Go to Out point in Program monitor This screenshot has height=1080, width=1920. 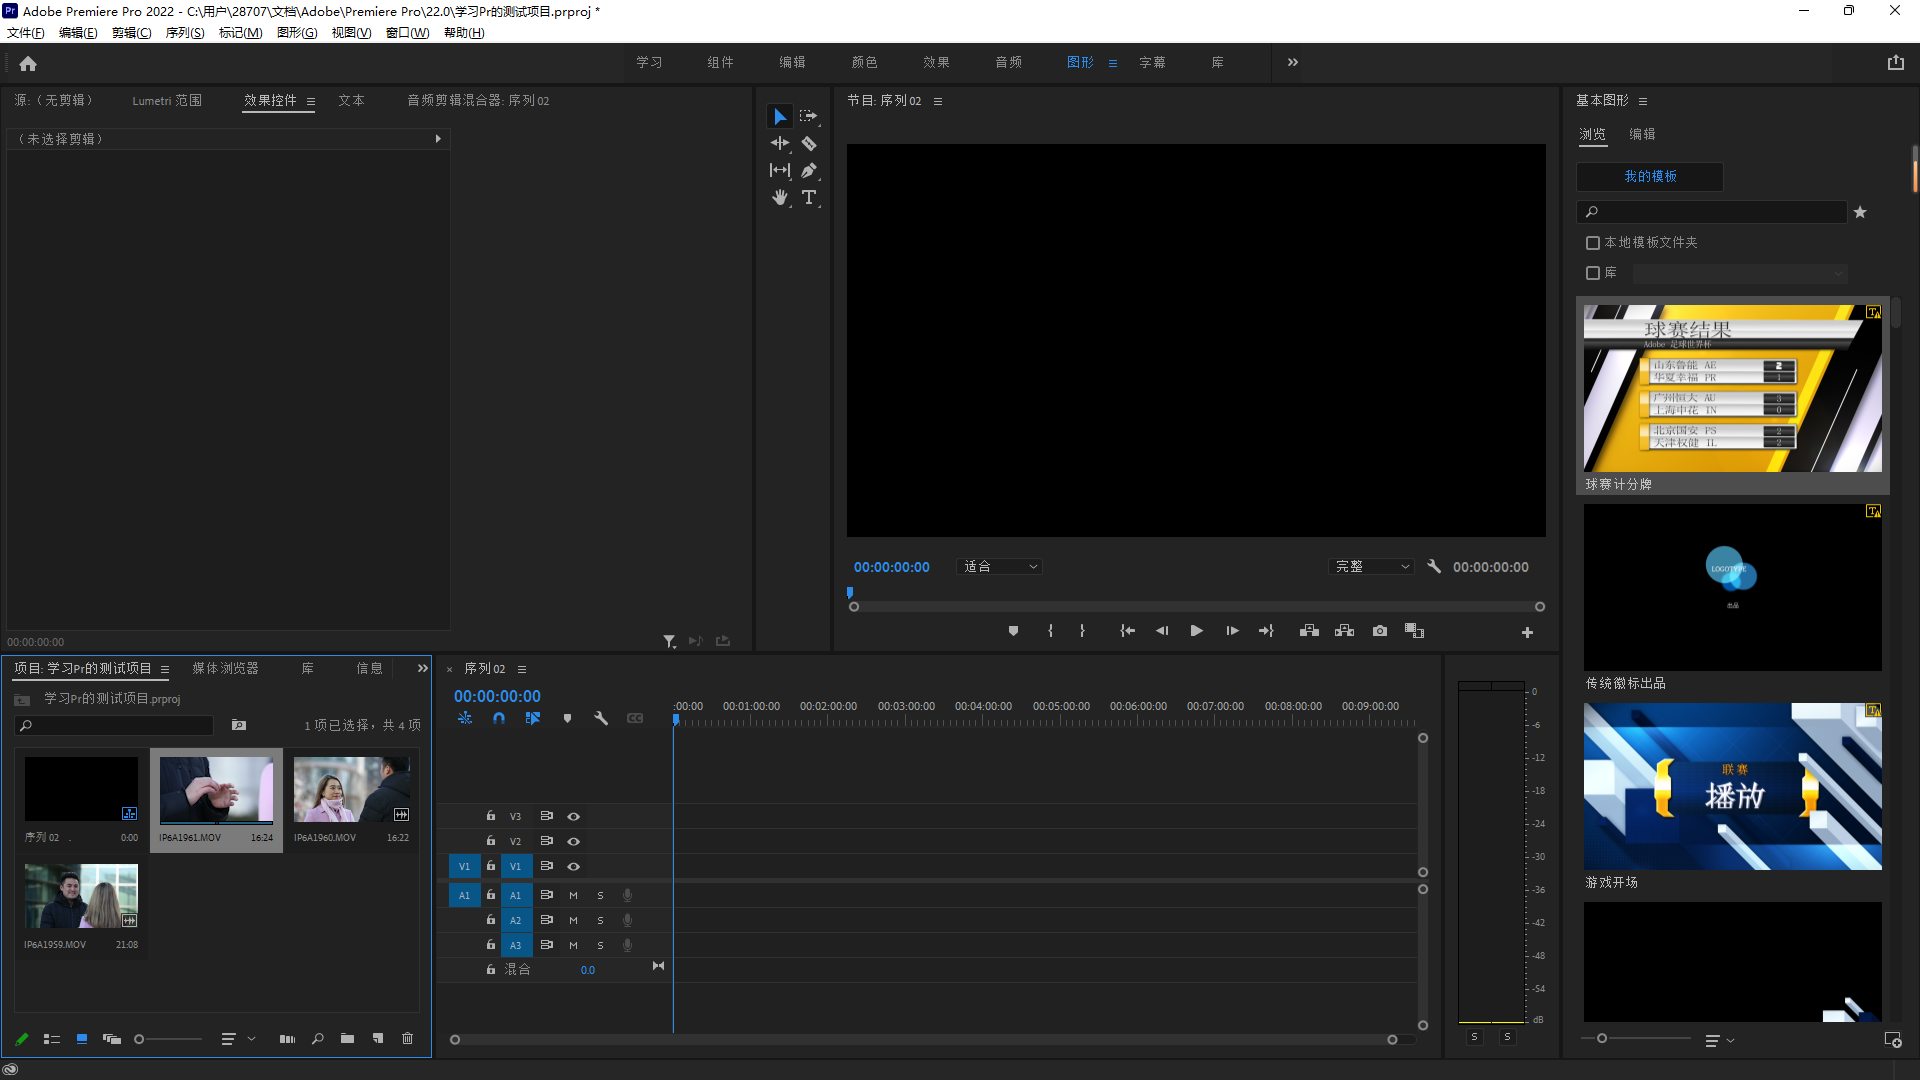tap(1266, 631)
